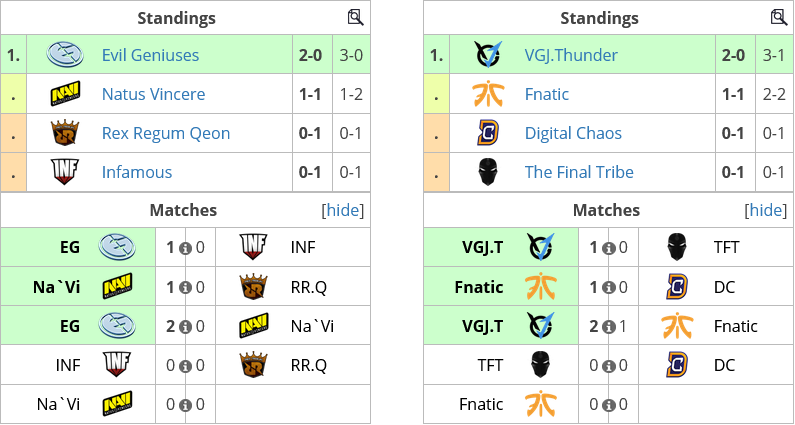Open match info icon for Na`Vi vs RR.Q
795x425 pixels.
coord(186,288)
